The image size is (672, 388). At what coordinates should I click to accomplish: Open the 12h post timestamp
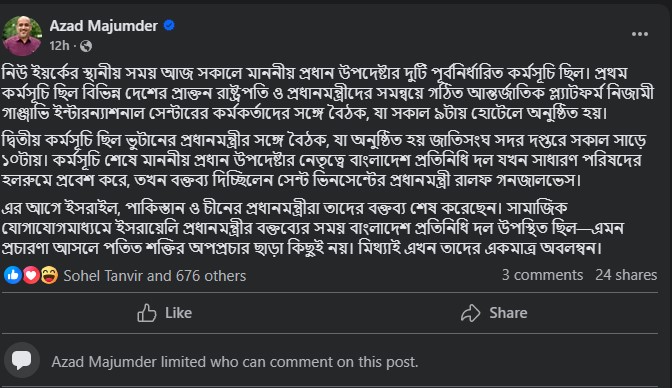59,46
